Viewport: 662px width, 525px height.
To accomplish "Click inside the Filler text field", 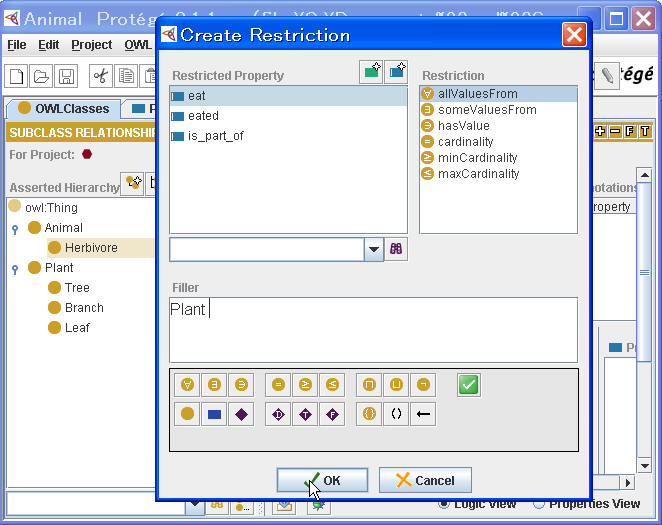I will (x=373, y=329).
